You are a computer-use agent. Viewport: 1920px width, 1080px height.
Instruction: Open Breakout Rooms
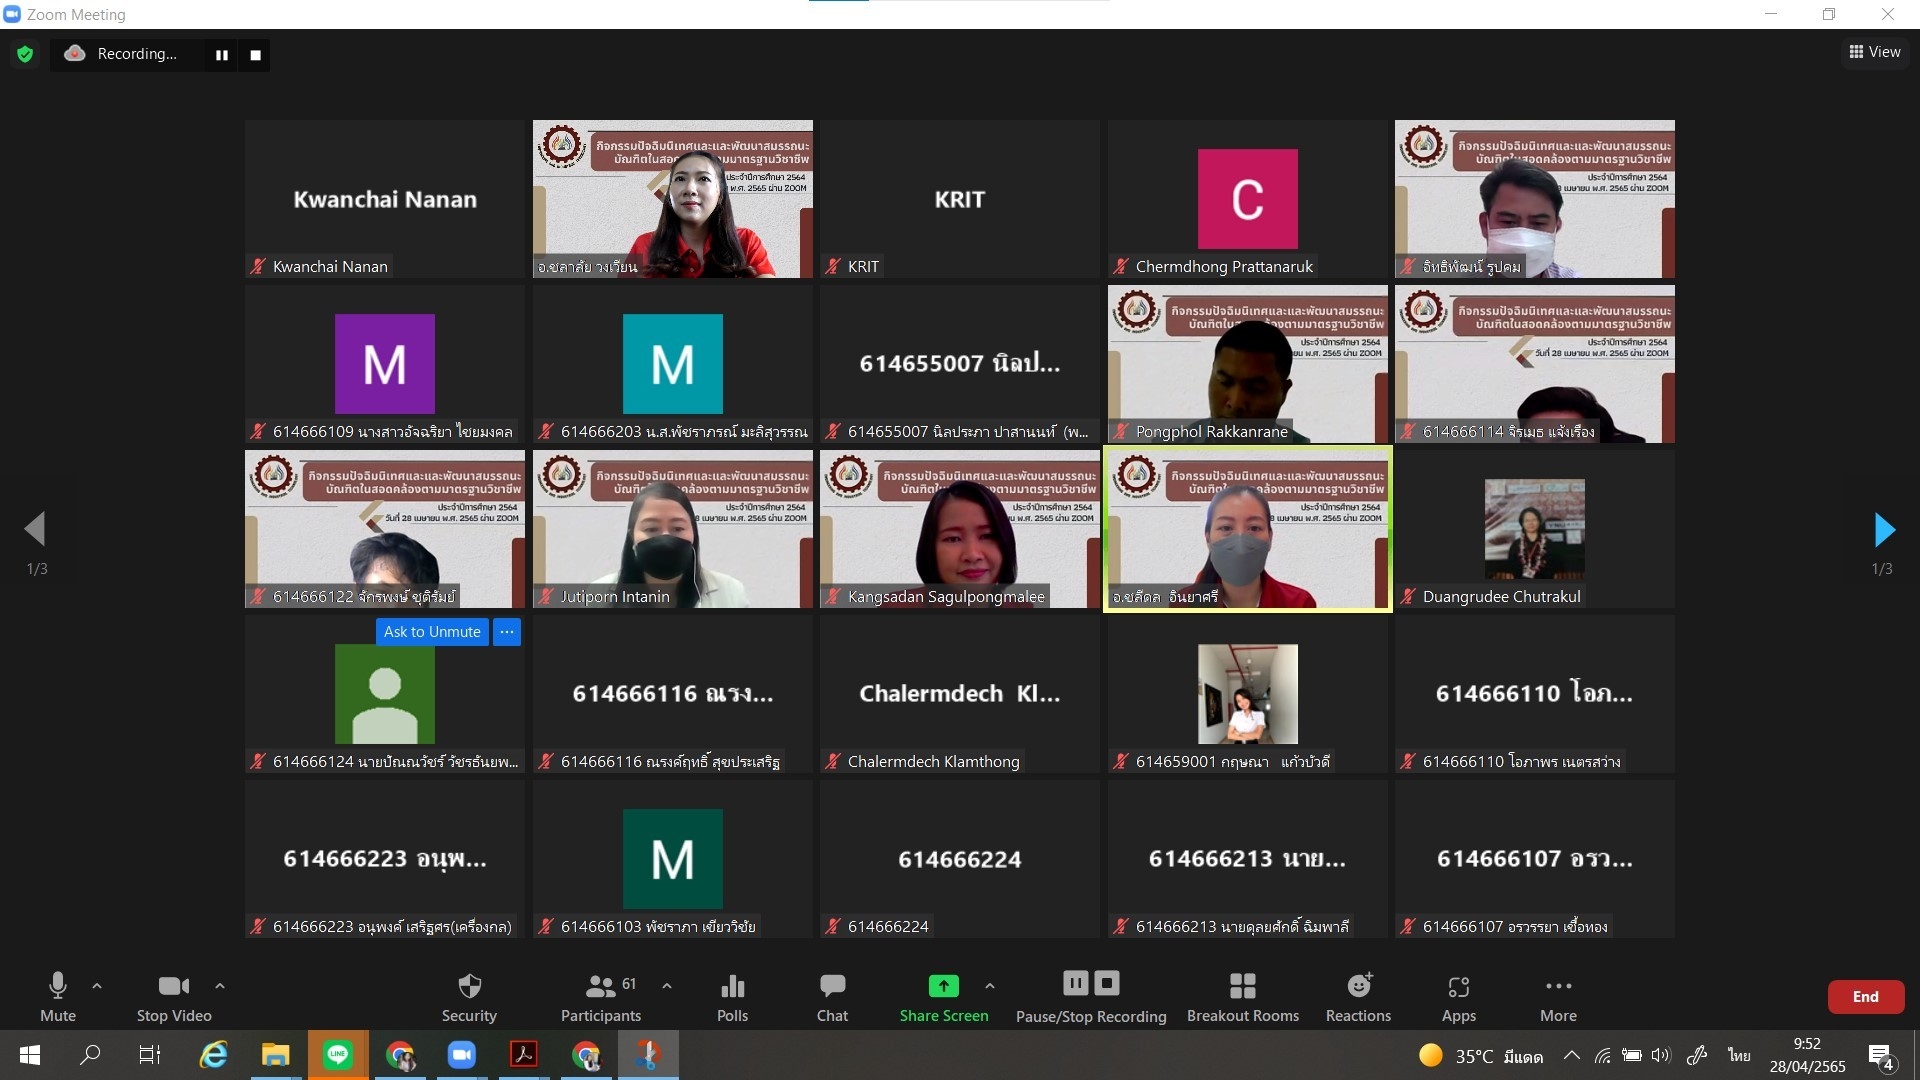[1242, 997]
